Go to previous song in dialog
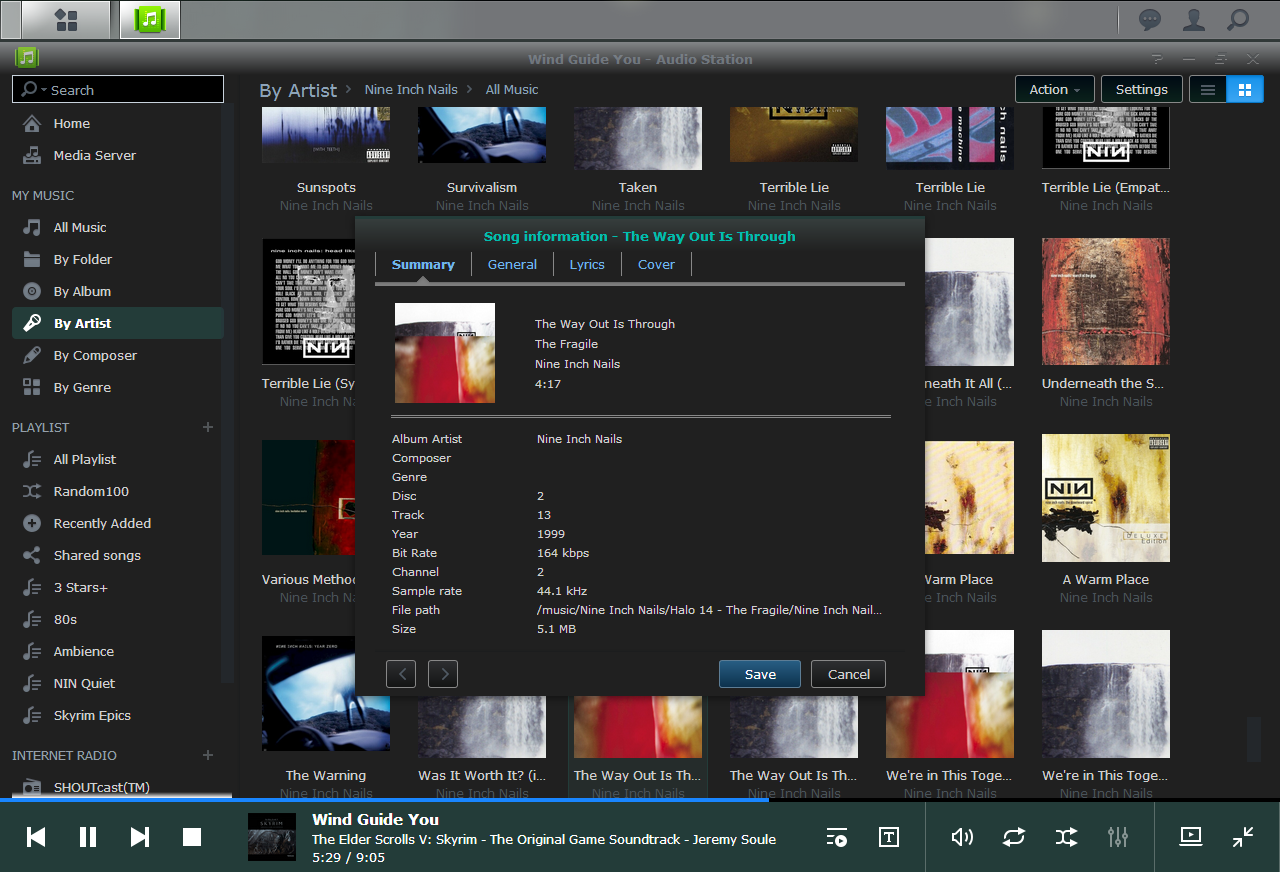Viewport: 1280px width, 872px height. [401, 674]
